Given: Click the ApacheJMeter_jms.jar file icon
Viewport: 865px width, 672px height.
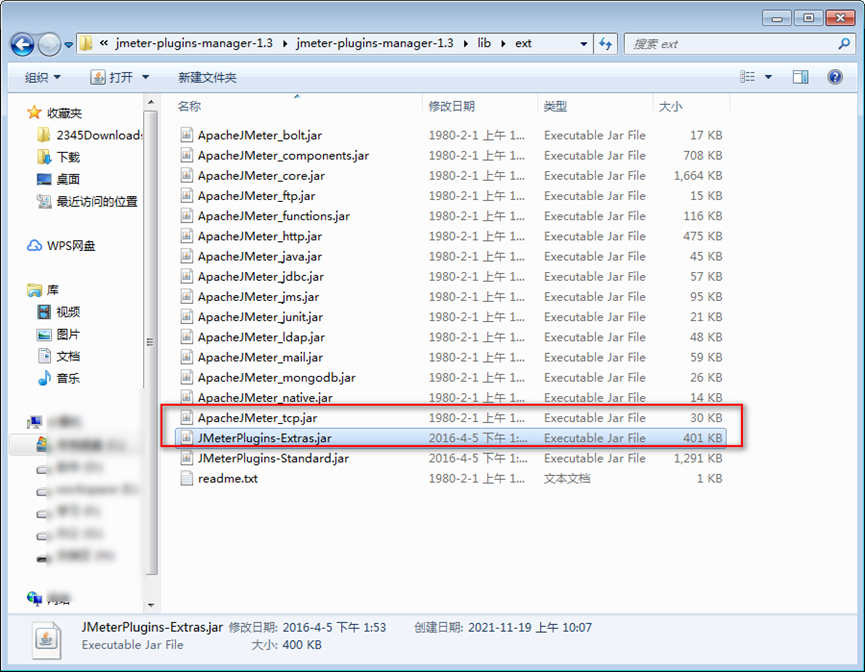Looking at the screenshot, I should pos(186,296).
